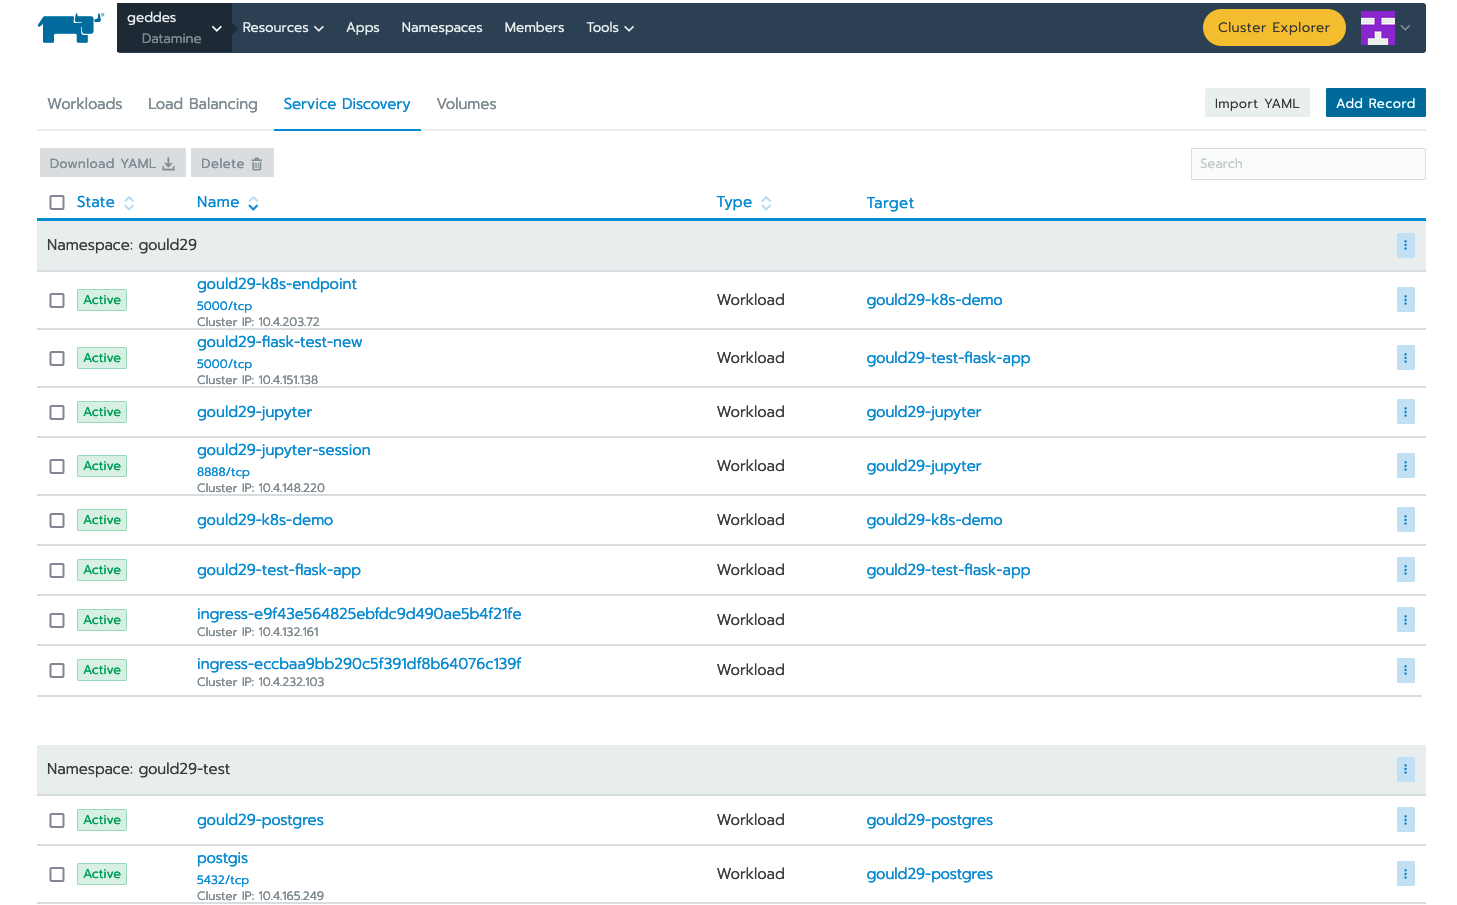The width and height of the screenshot is (1457, 905).
Task: Check the checkbox for gould29-jupyter-session row
Action: coord(57,465)
